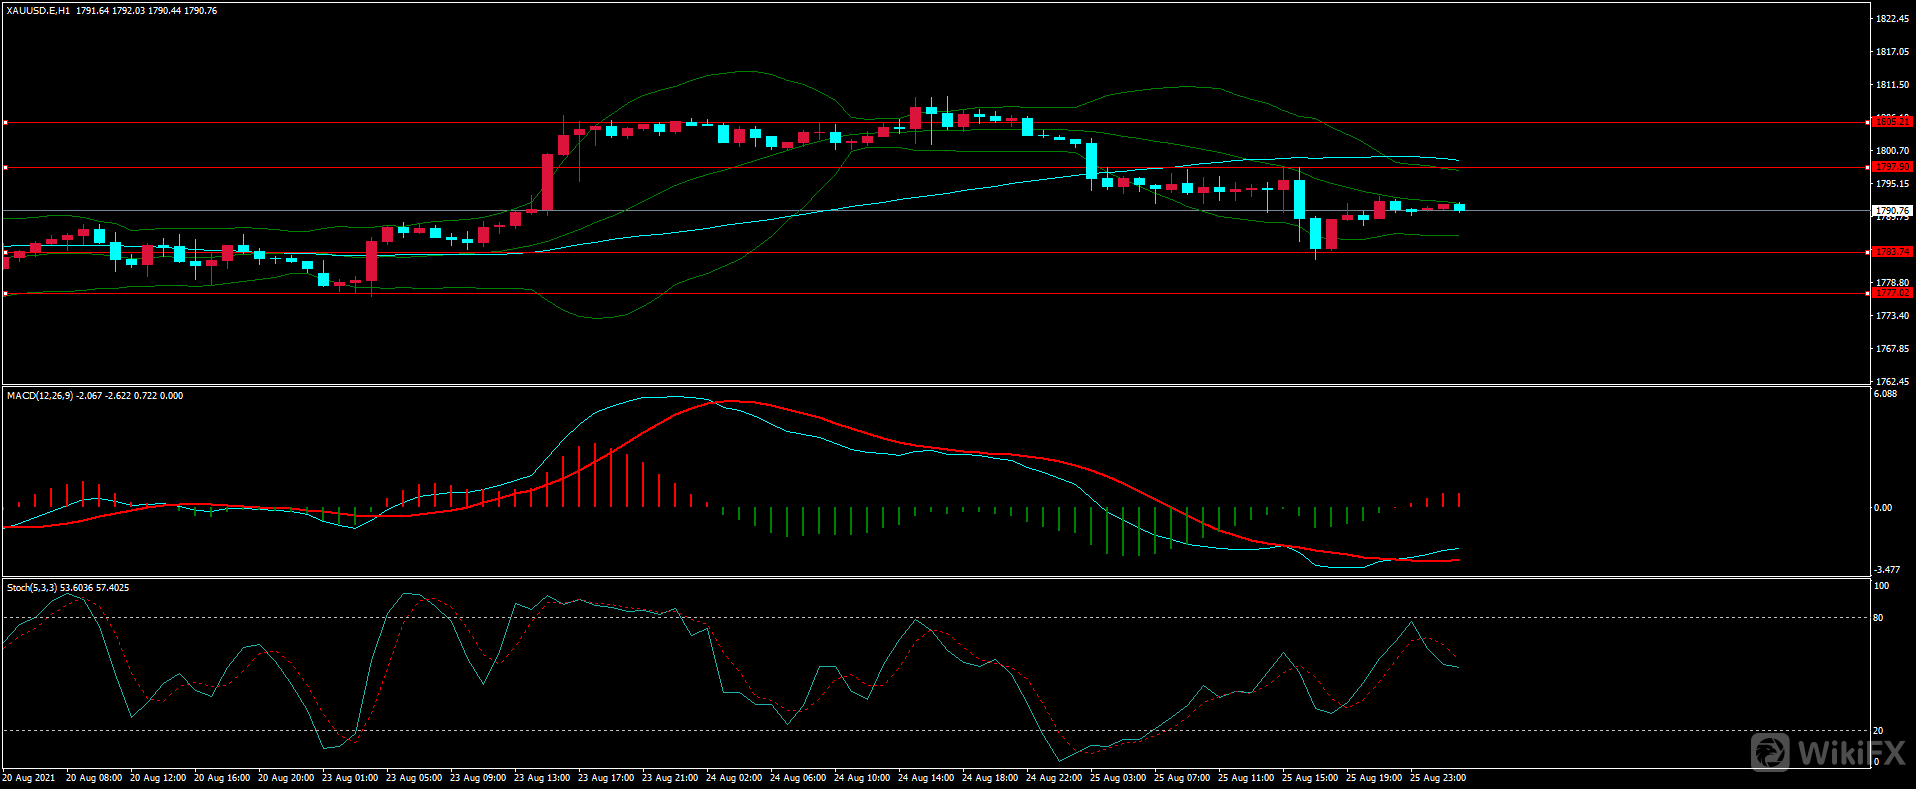Click the Stochastic 20 level label

(x=1878, y=731)
